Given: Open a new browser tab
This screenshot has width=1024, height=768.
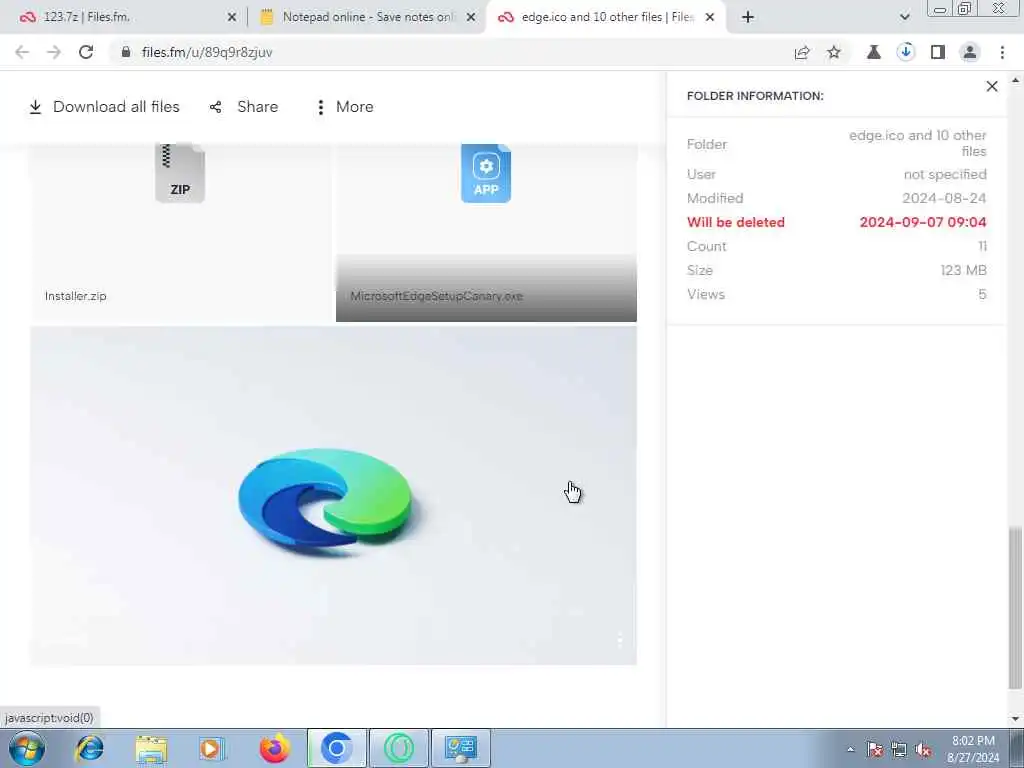Looking at the screenshot, I should pos(748,17).
